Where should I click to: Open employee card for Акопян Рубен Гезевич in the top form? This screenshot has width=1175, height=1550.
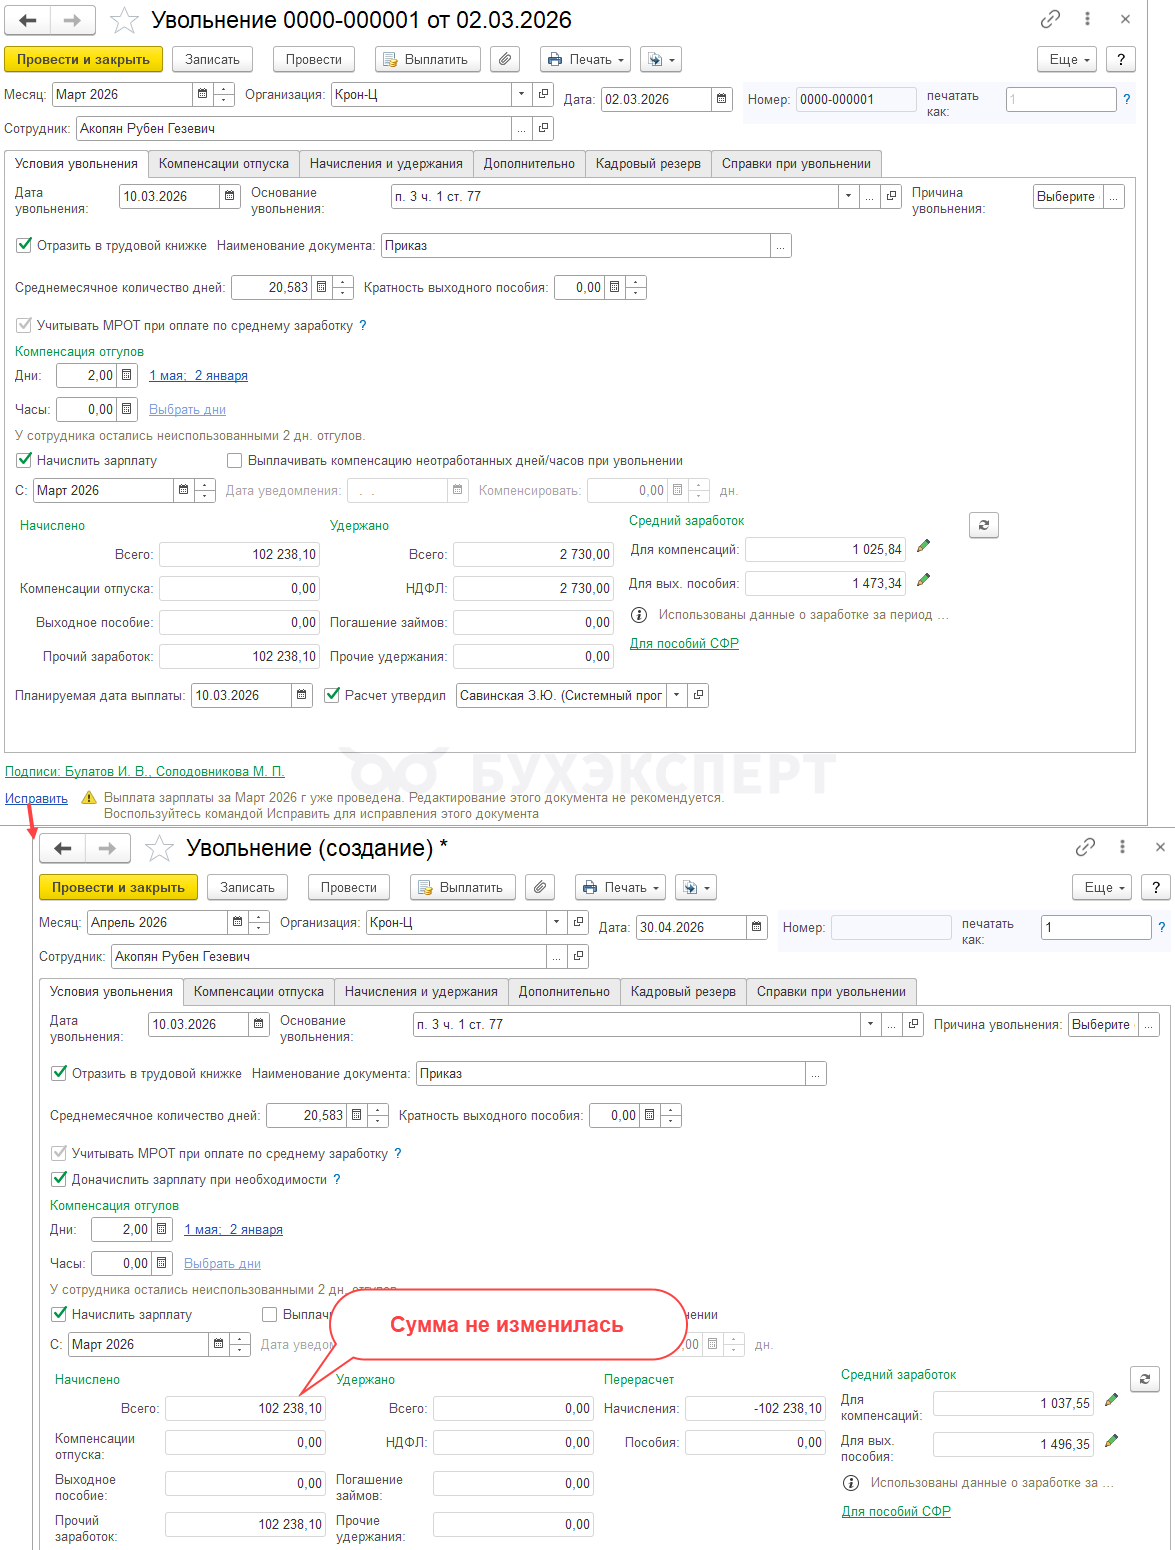(x=543, y=128)
